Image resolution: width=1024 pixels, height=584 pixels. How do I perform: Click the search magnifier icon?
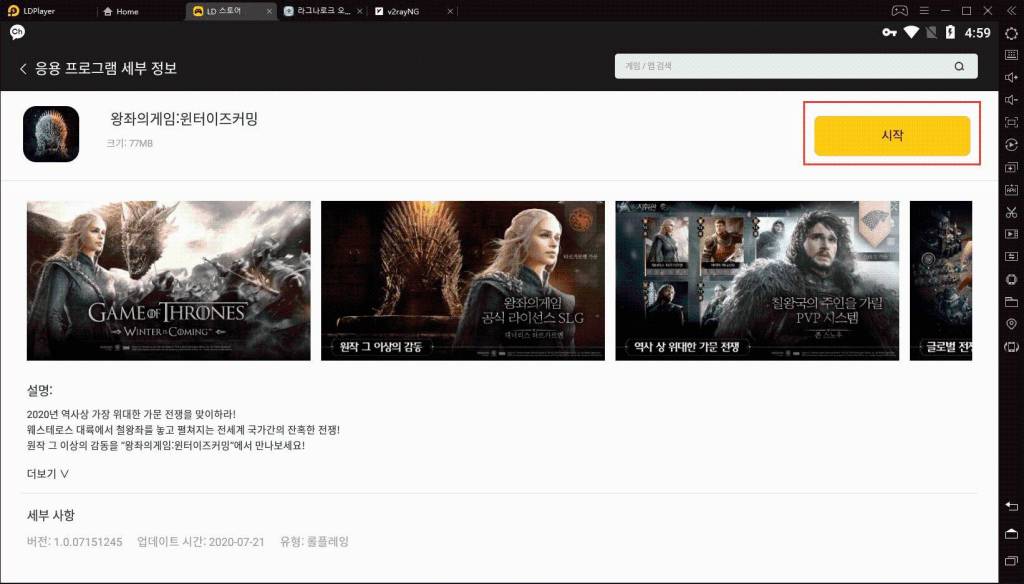[959, 66]
